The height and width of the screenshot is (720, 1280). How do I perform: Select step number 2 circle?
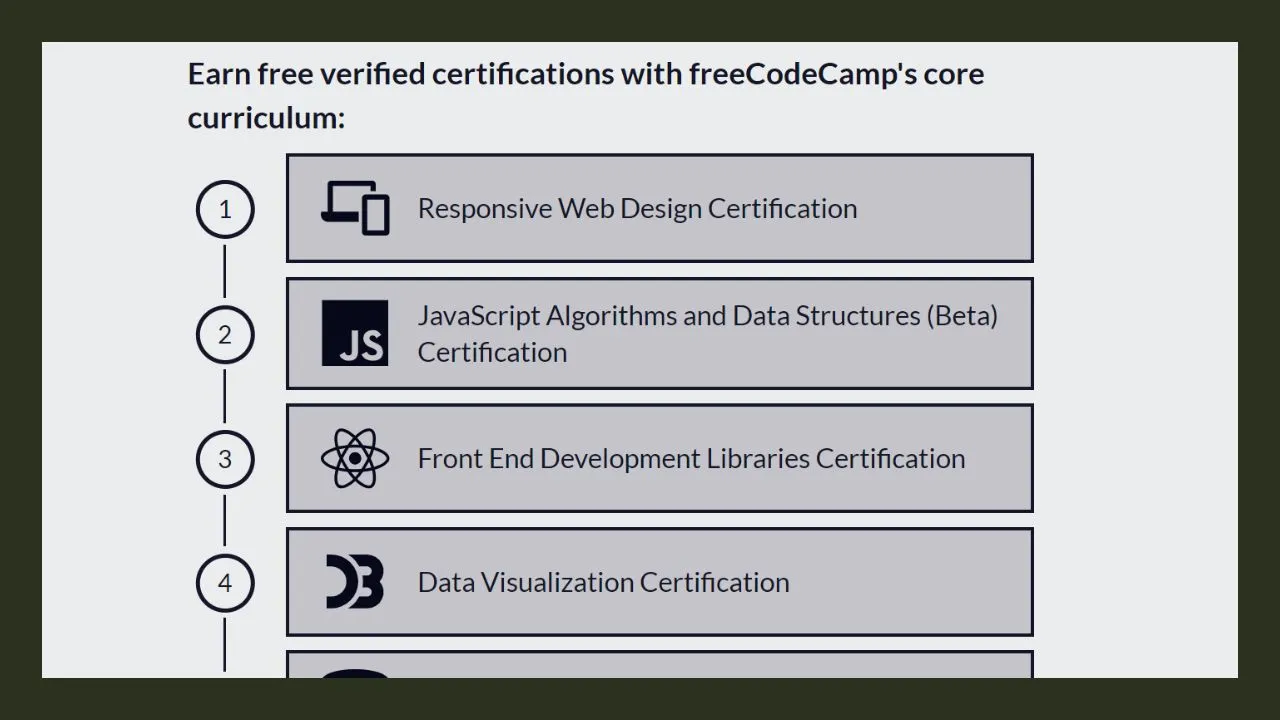tap(225, 334)
